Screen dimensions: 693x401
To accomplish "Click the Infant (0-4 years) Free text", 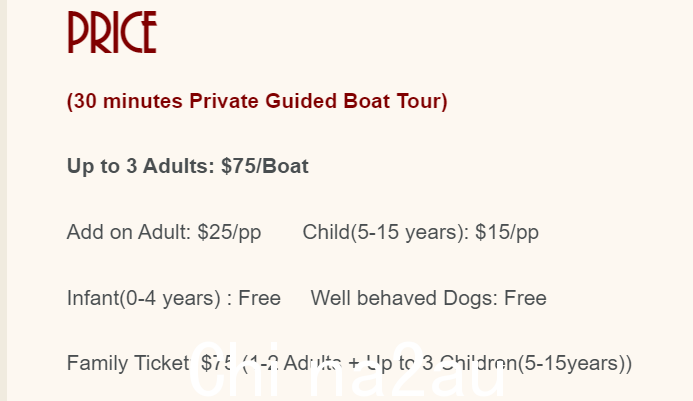I will [x=174, y=298].
